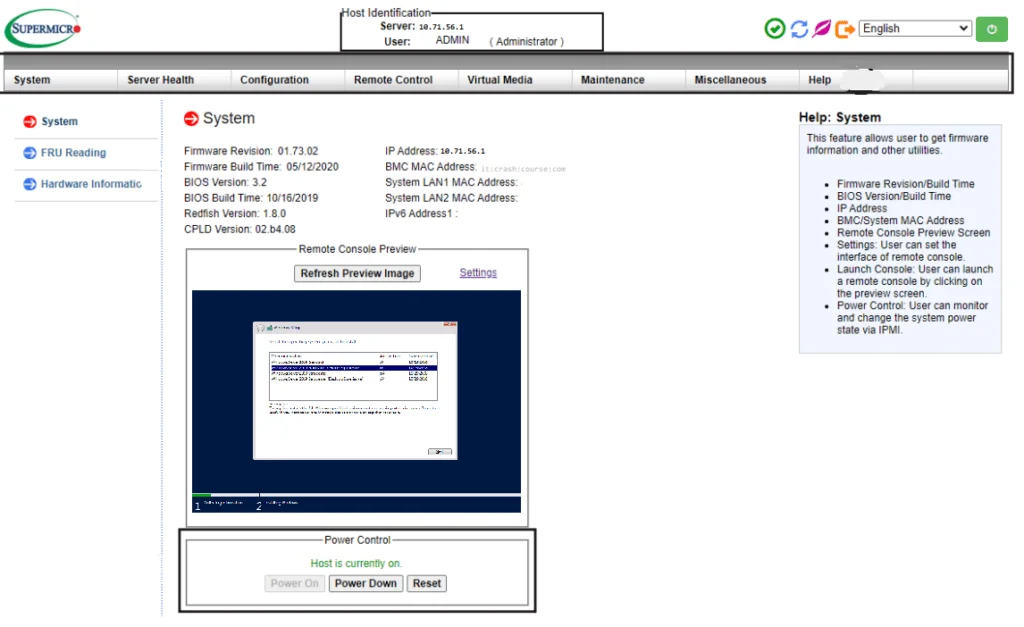Click the green checkmark status icon

[x=775, y=29]
